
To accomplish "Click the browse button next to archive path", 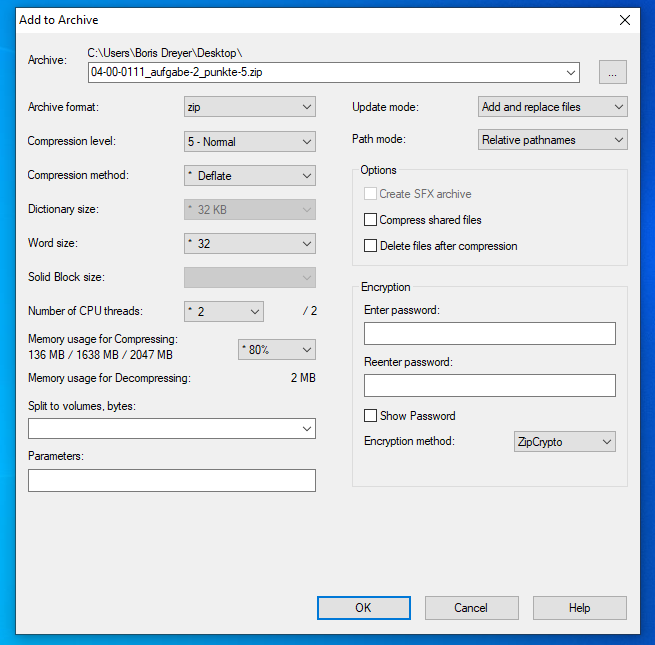I will click(x=613, y=72).
